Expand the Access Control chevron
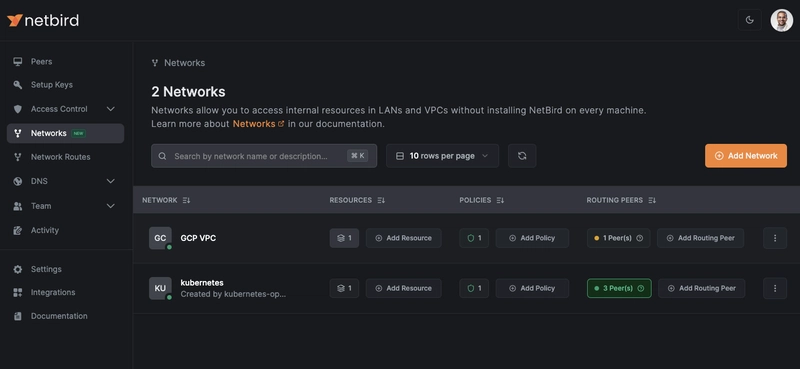Viewport: 800px width, 369px height. click(x=111, y=109)
